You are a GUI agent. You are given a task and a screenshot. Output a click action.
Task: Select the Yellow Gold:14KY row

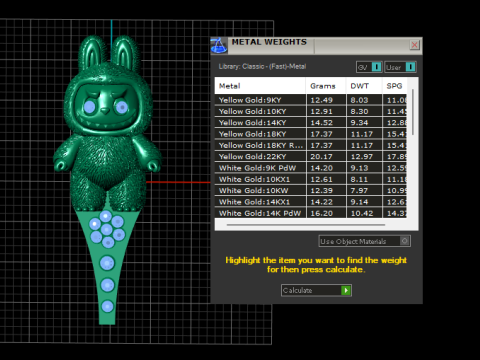tap(311, 123)
